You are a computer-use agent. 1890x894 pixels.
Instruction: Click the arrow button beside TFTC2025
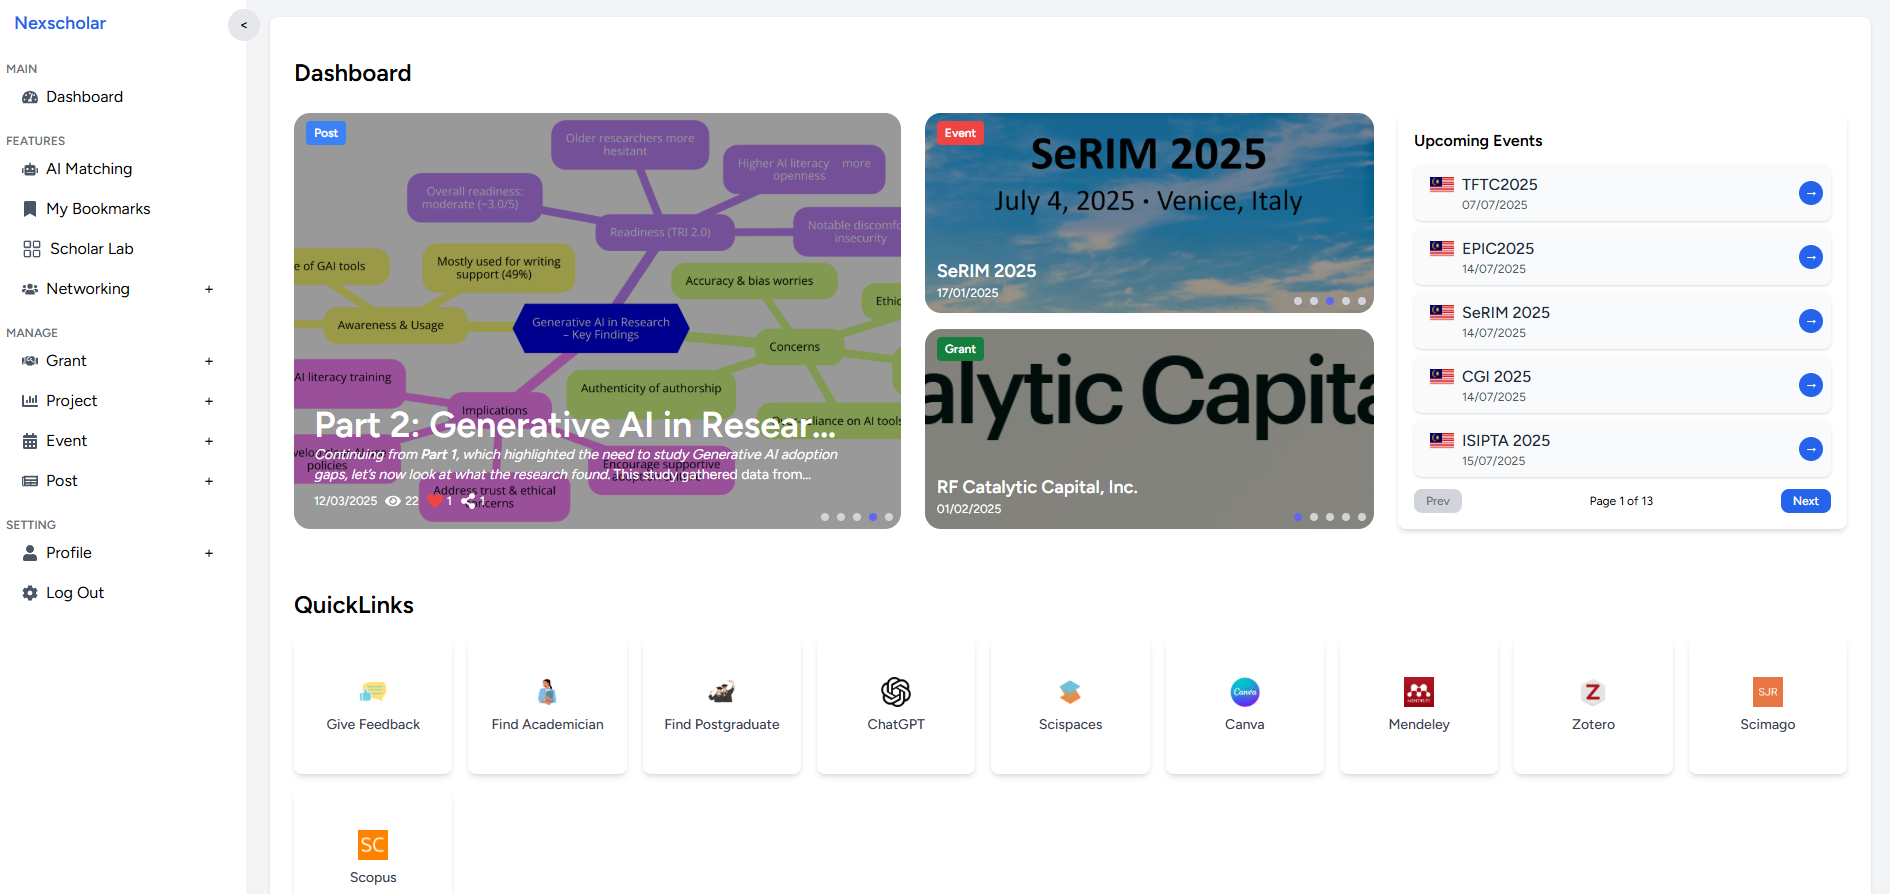click(x=1810, y=193)
